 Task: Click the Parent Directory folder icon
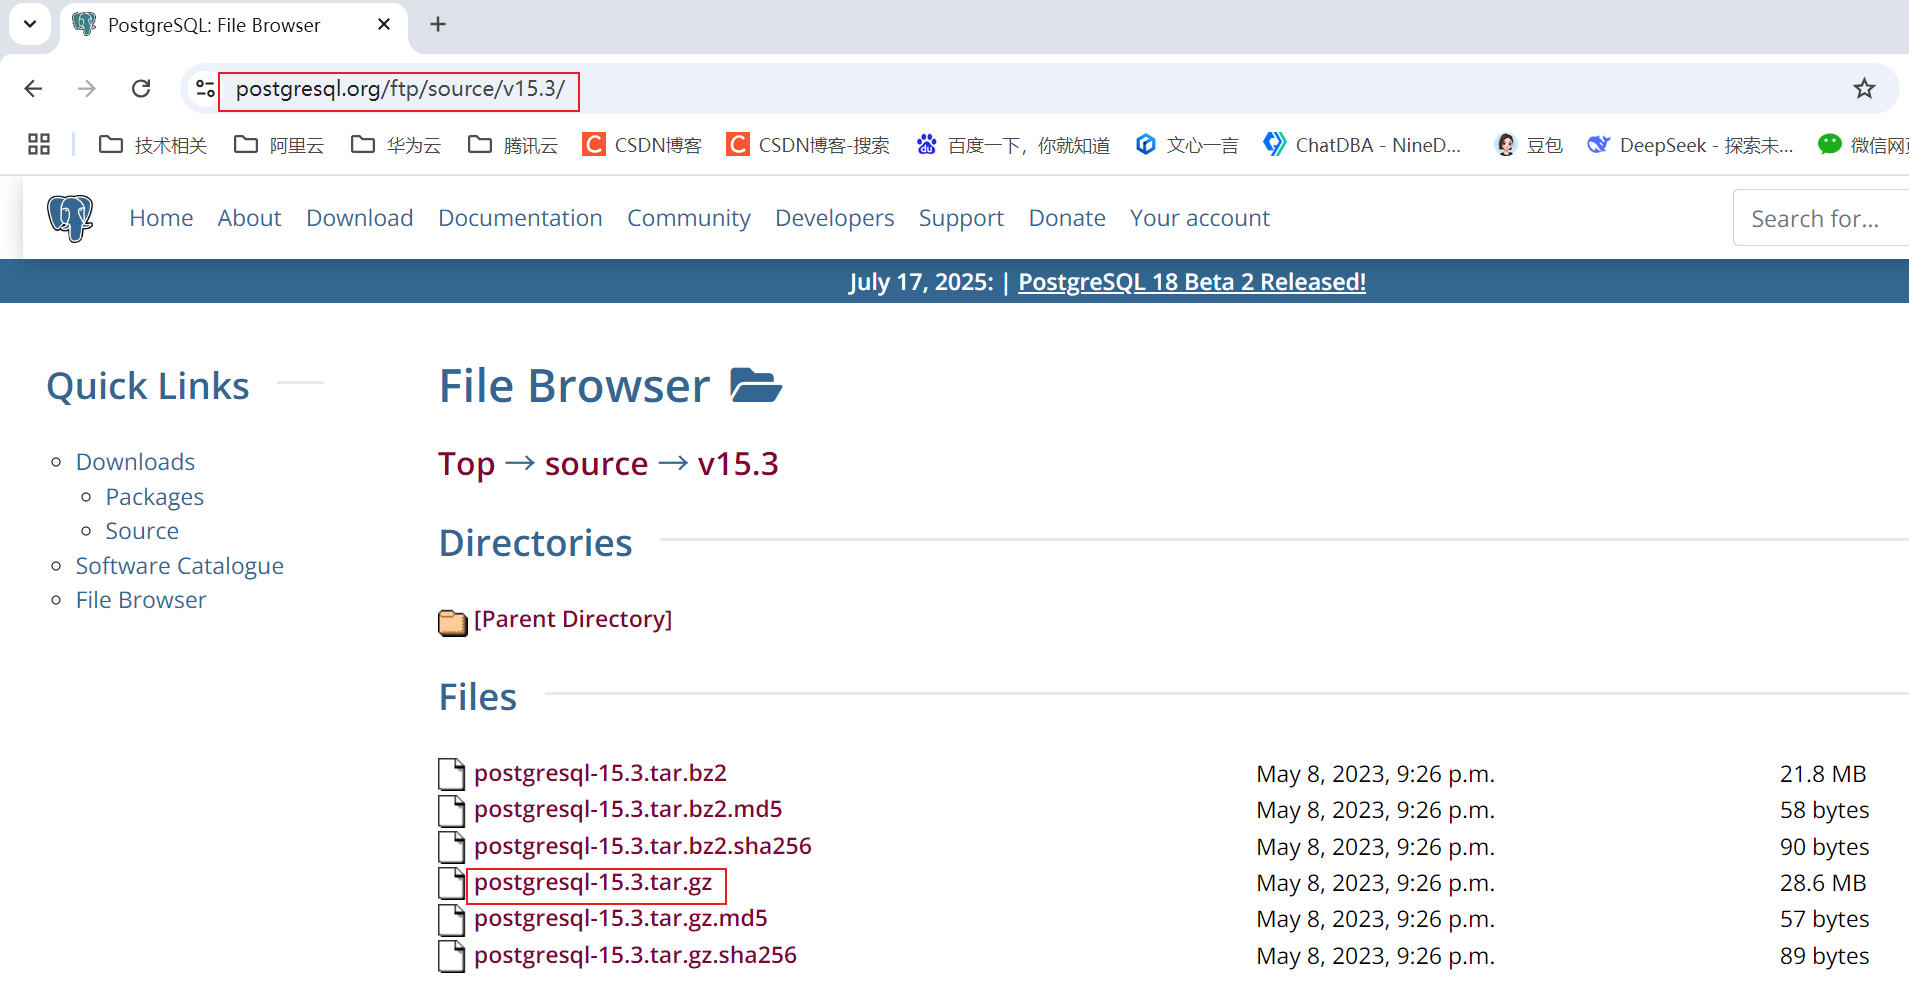(x=452, y=622)
